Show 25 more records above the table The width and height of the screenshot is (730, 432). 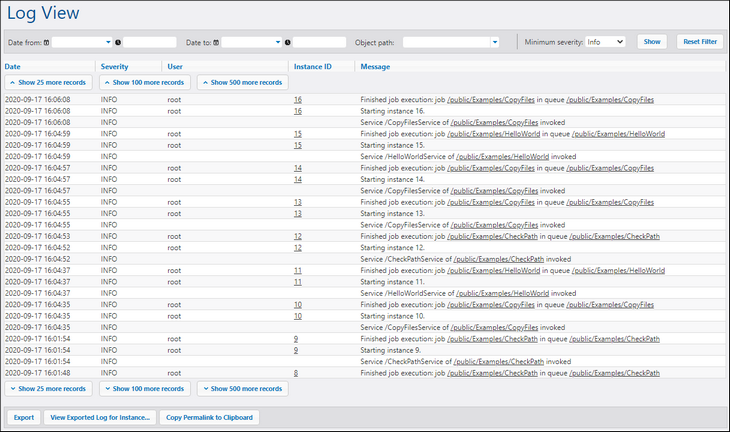point(48,82)
